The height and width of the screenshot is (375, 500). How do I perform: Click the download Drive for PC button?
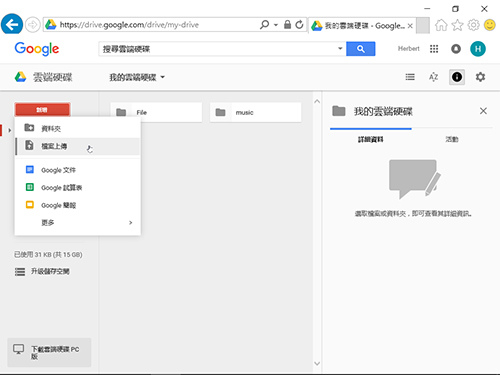[x=49, y=352]
